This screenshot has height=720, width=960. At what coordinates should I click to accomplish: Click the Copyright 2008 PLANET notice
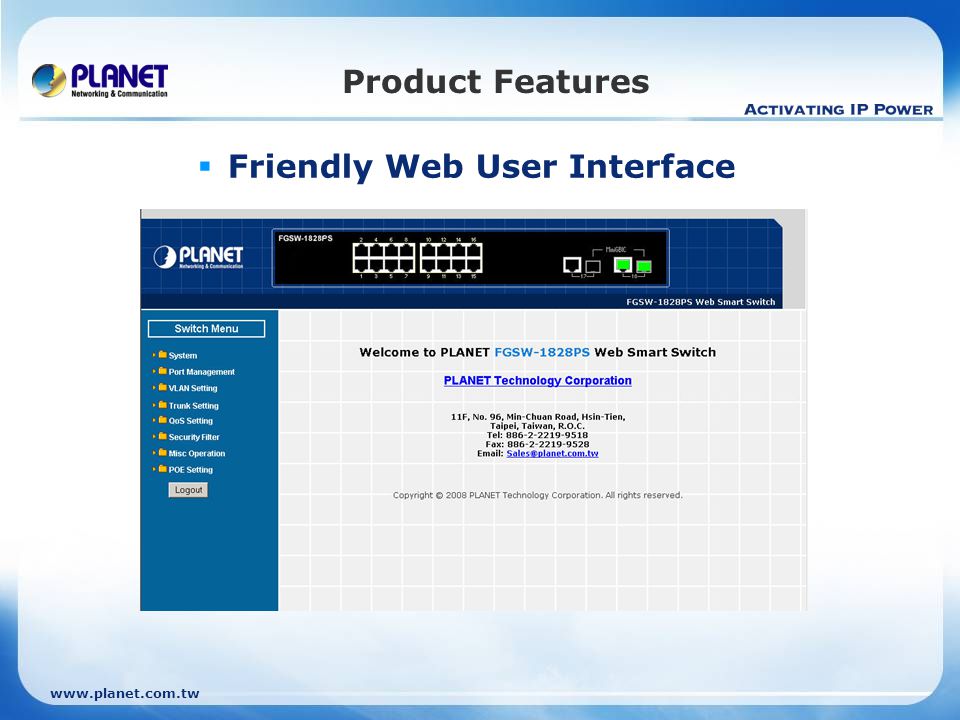tap(538, 495)
